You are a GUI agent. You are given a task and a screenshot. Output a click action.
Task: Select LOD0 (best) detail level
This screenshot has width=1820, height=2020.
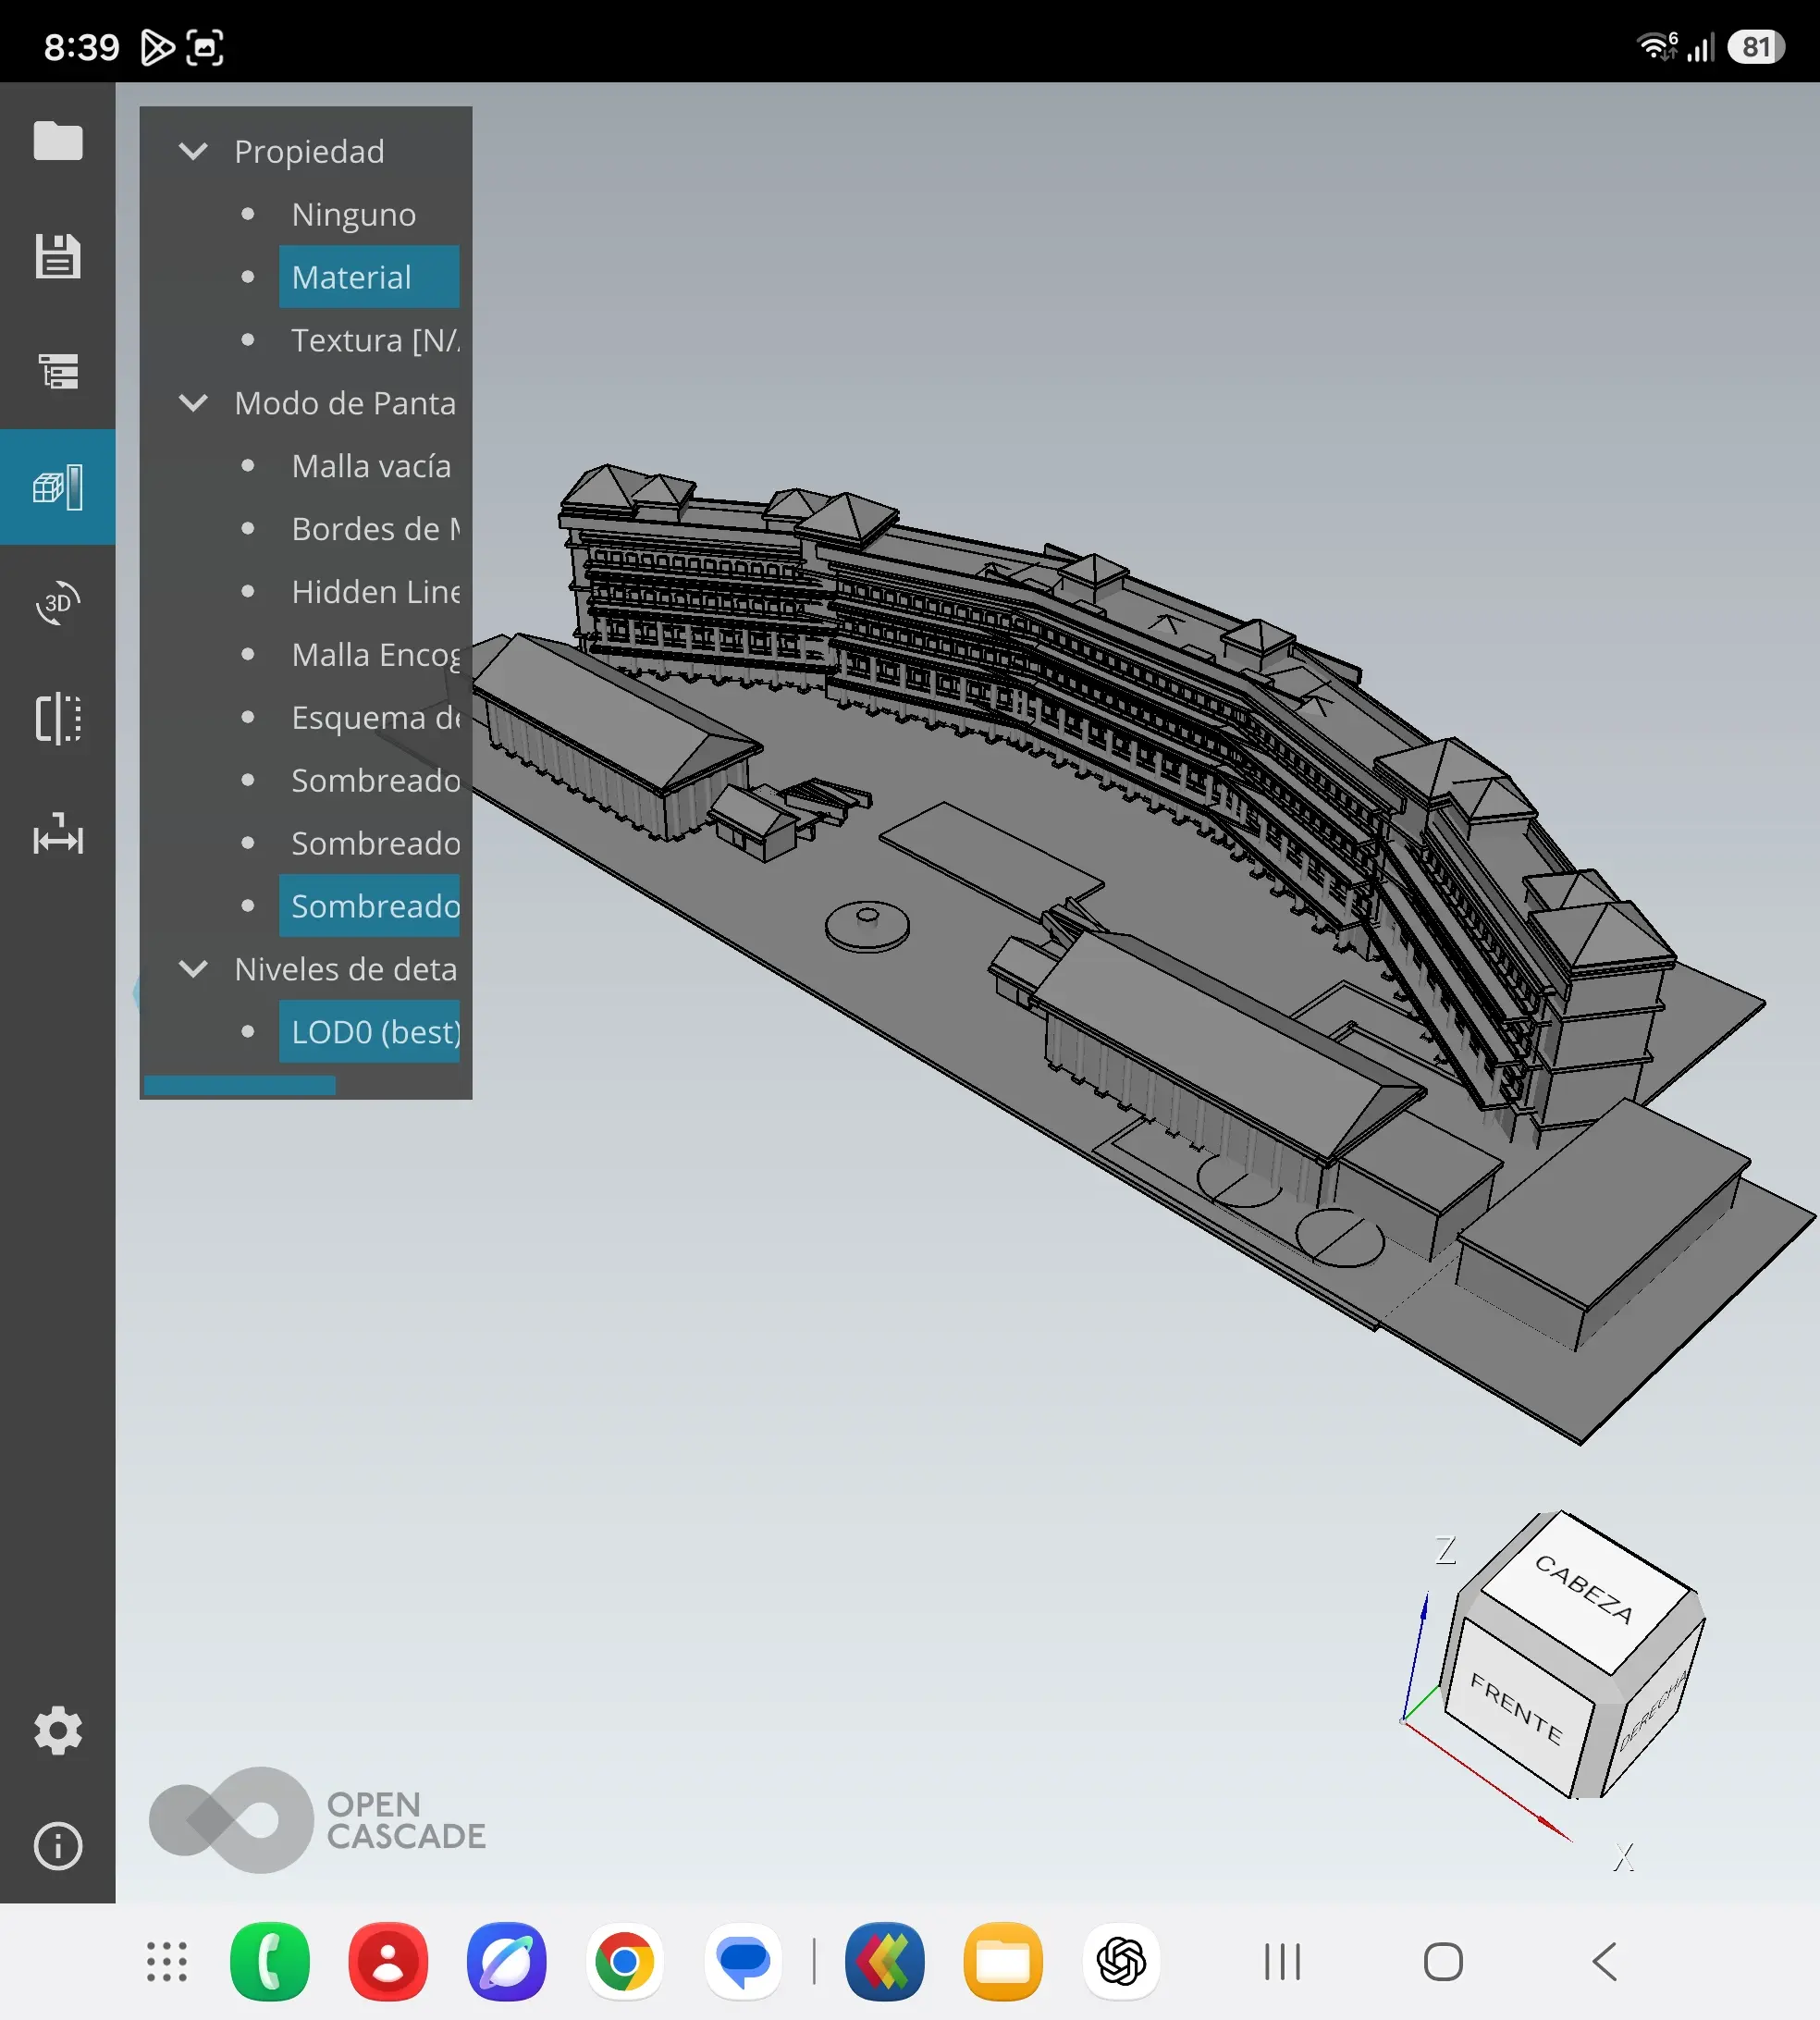(x=369, y=1032)
